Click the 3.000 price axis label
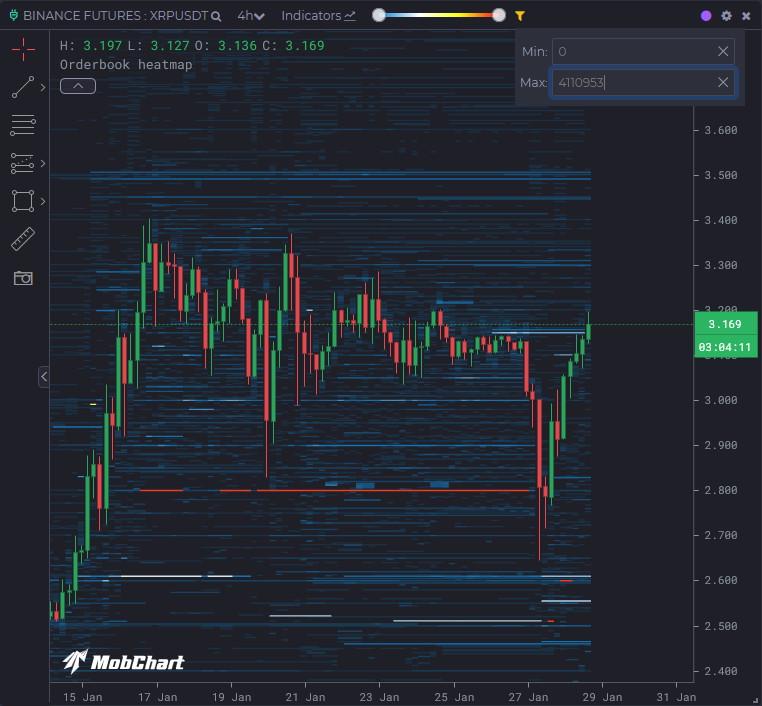Viewport: 762px width, 706px height. [721, 400]
